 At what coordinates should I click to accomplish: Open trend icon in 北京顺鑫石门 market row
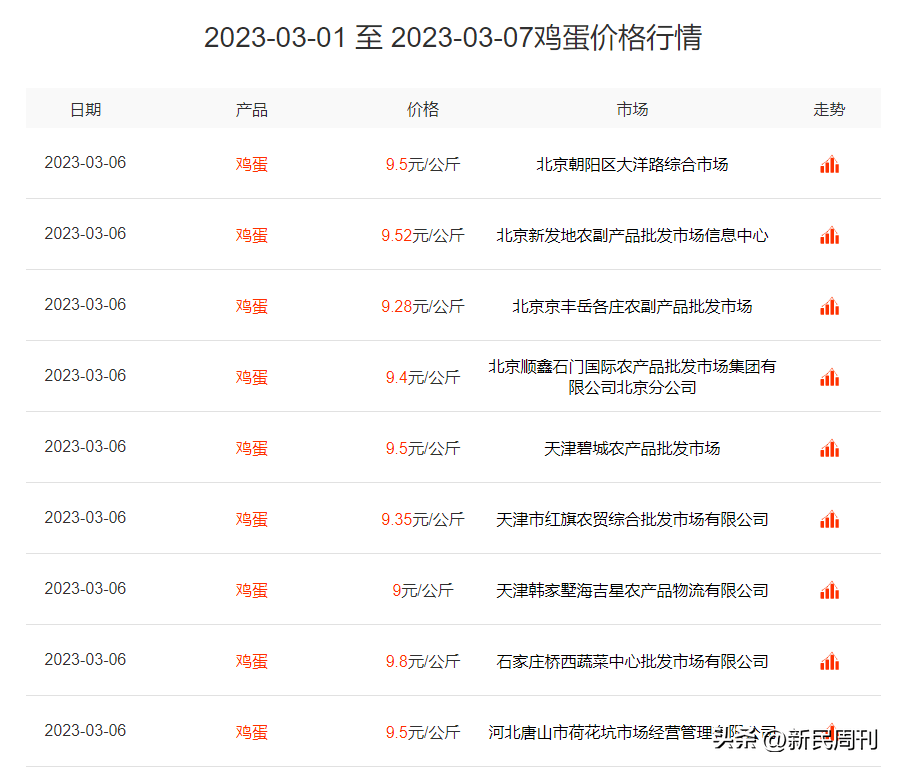(x=829, y=378)
